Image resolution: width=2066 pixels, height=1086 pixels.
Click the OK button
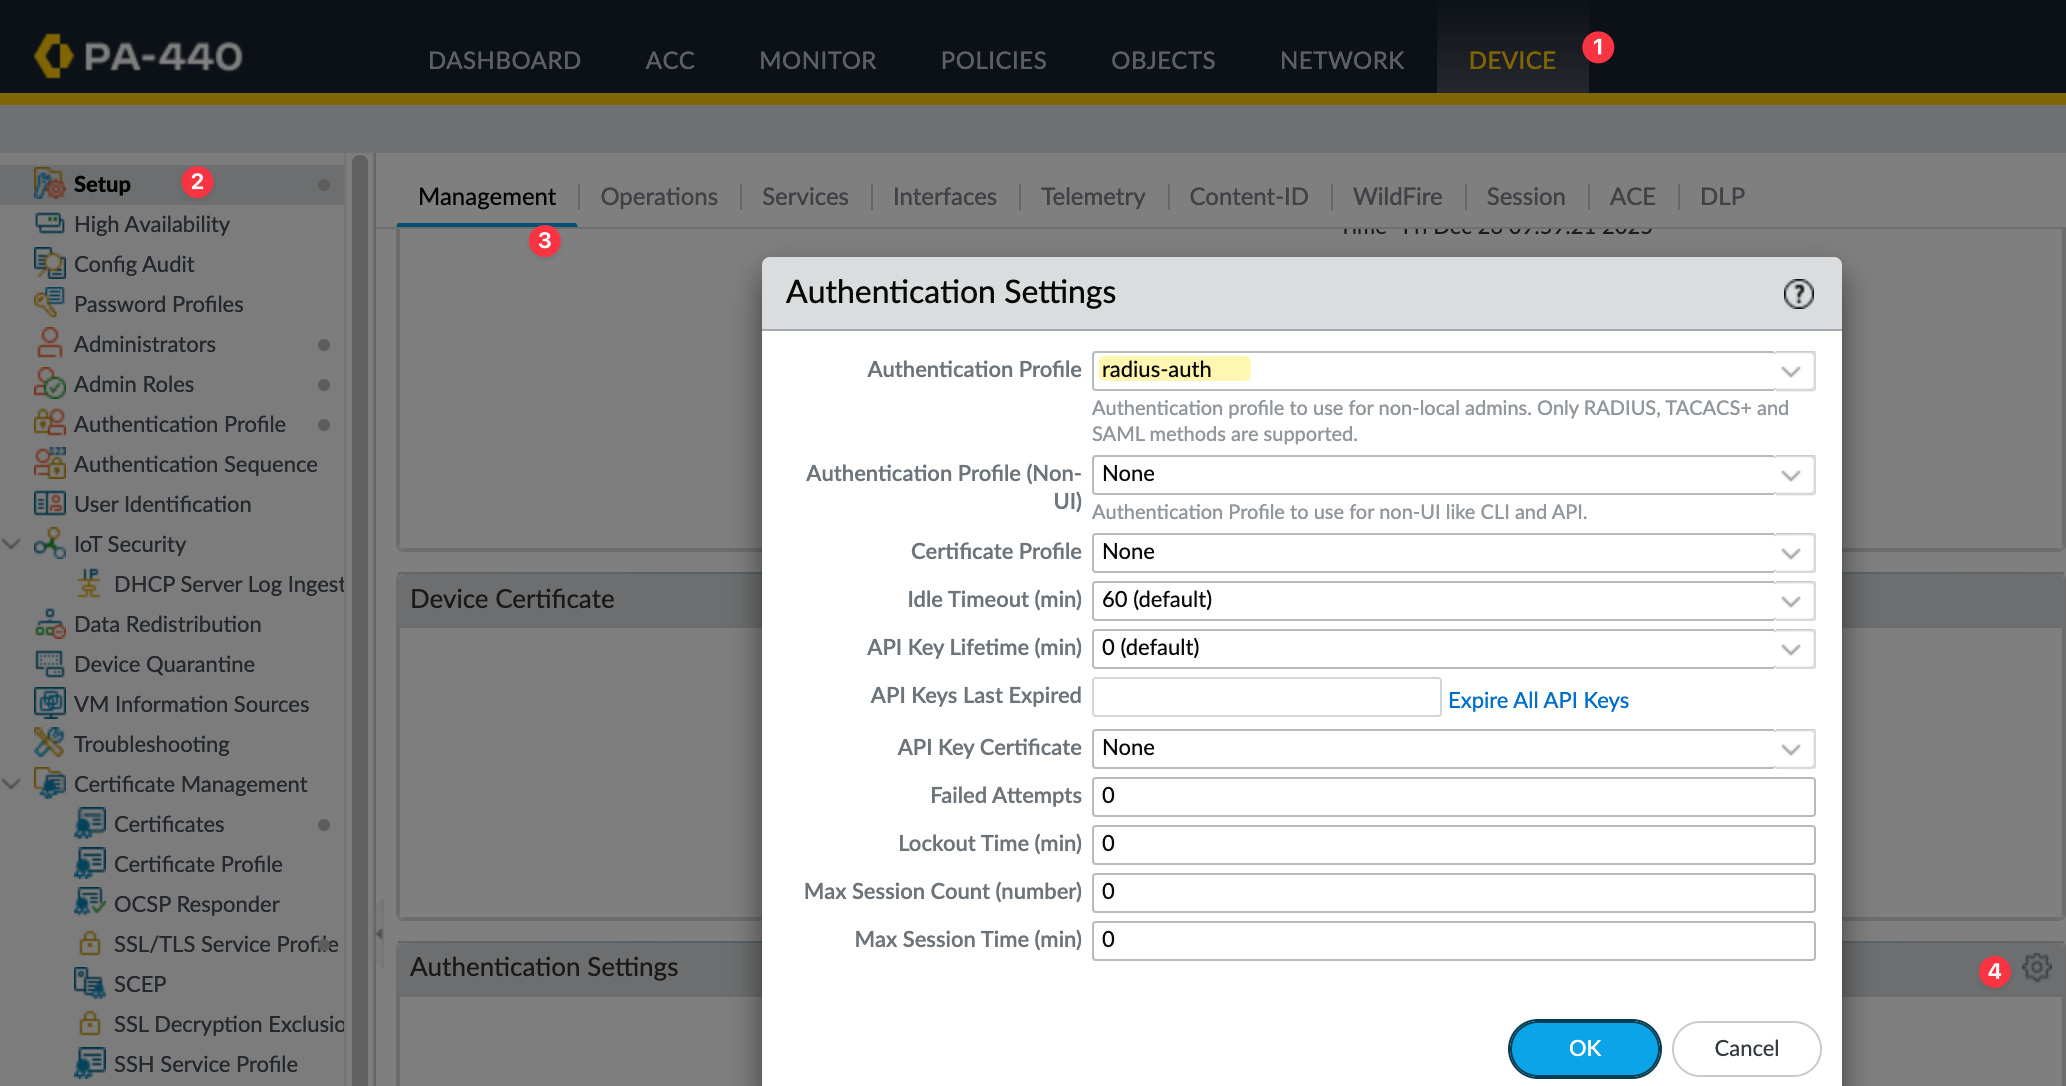click(1584, 1048)
